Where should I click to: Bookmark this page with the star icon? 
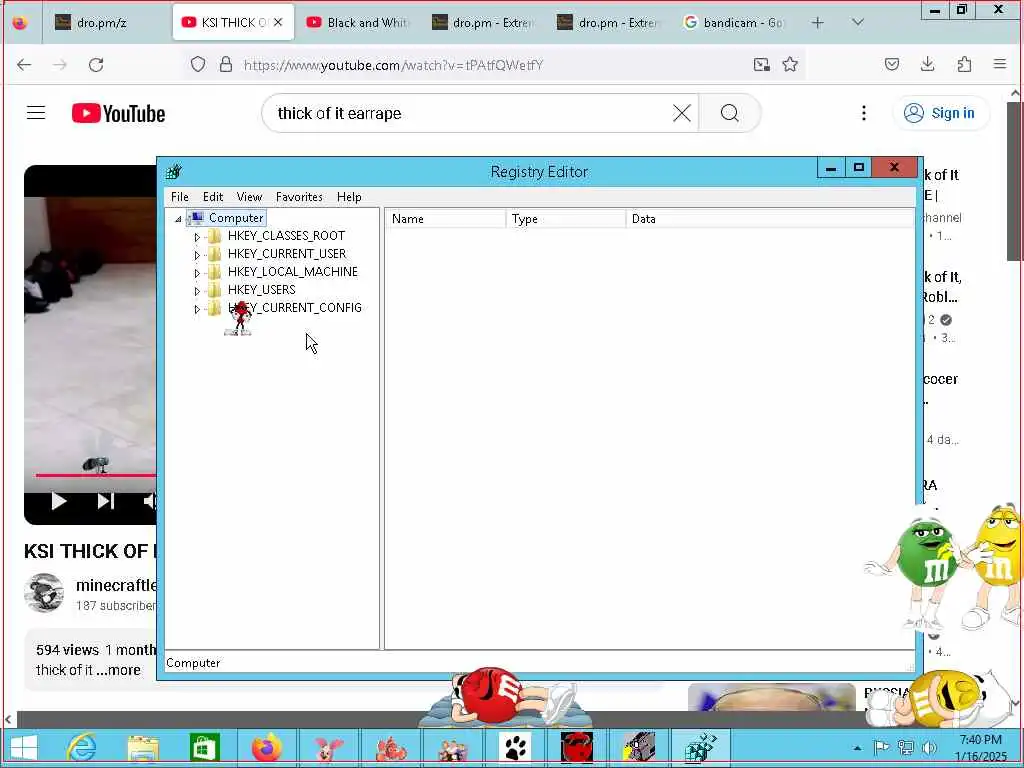(790, 65)
